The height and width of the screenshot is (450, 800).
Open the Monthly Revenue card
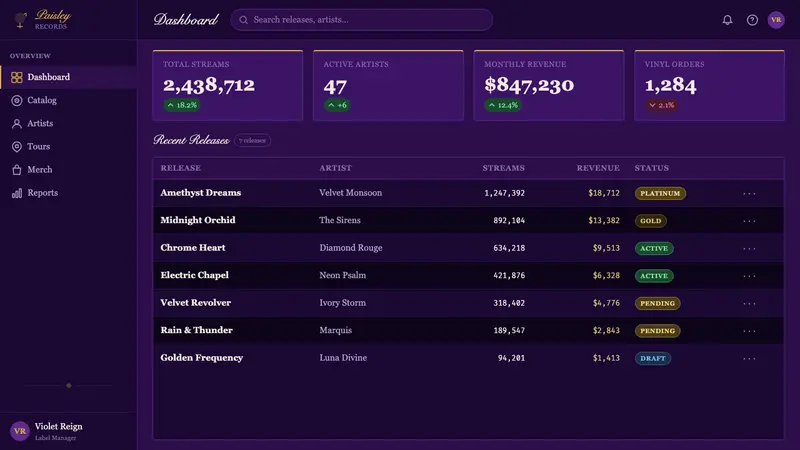point(548,85)
